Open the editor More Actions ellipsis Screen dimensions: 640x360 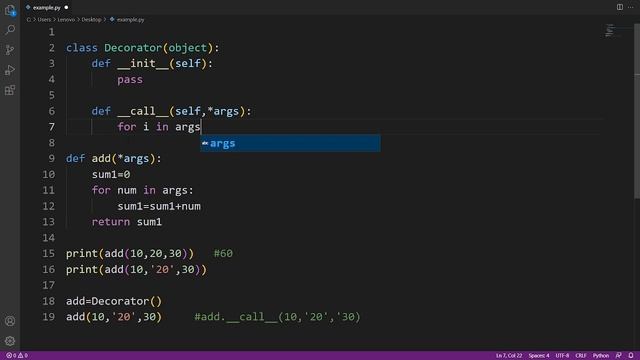tap(631, 7)
